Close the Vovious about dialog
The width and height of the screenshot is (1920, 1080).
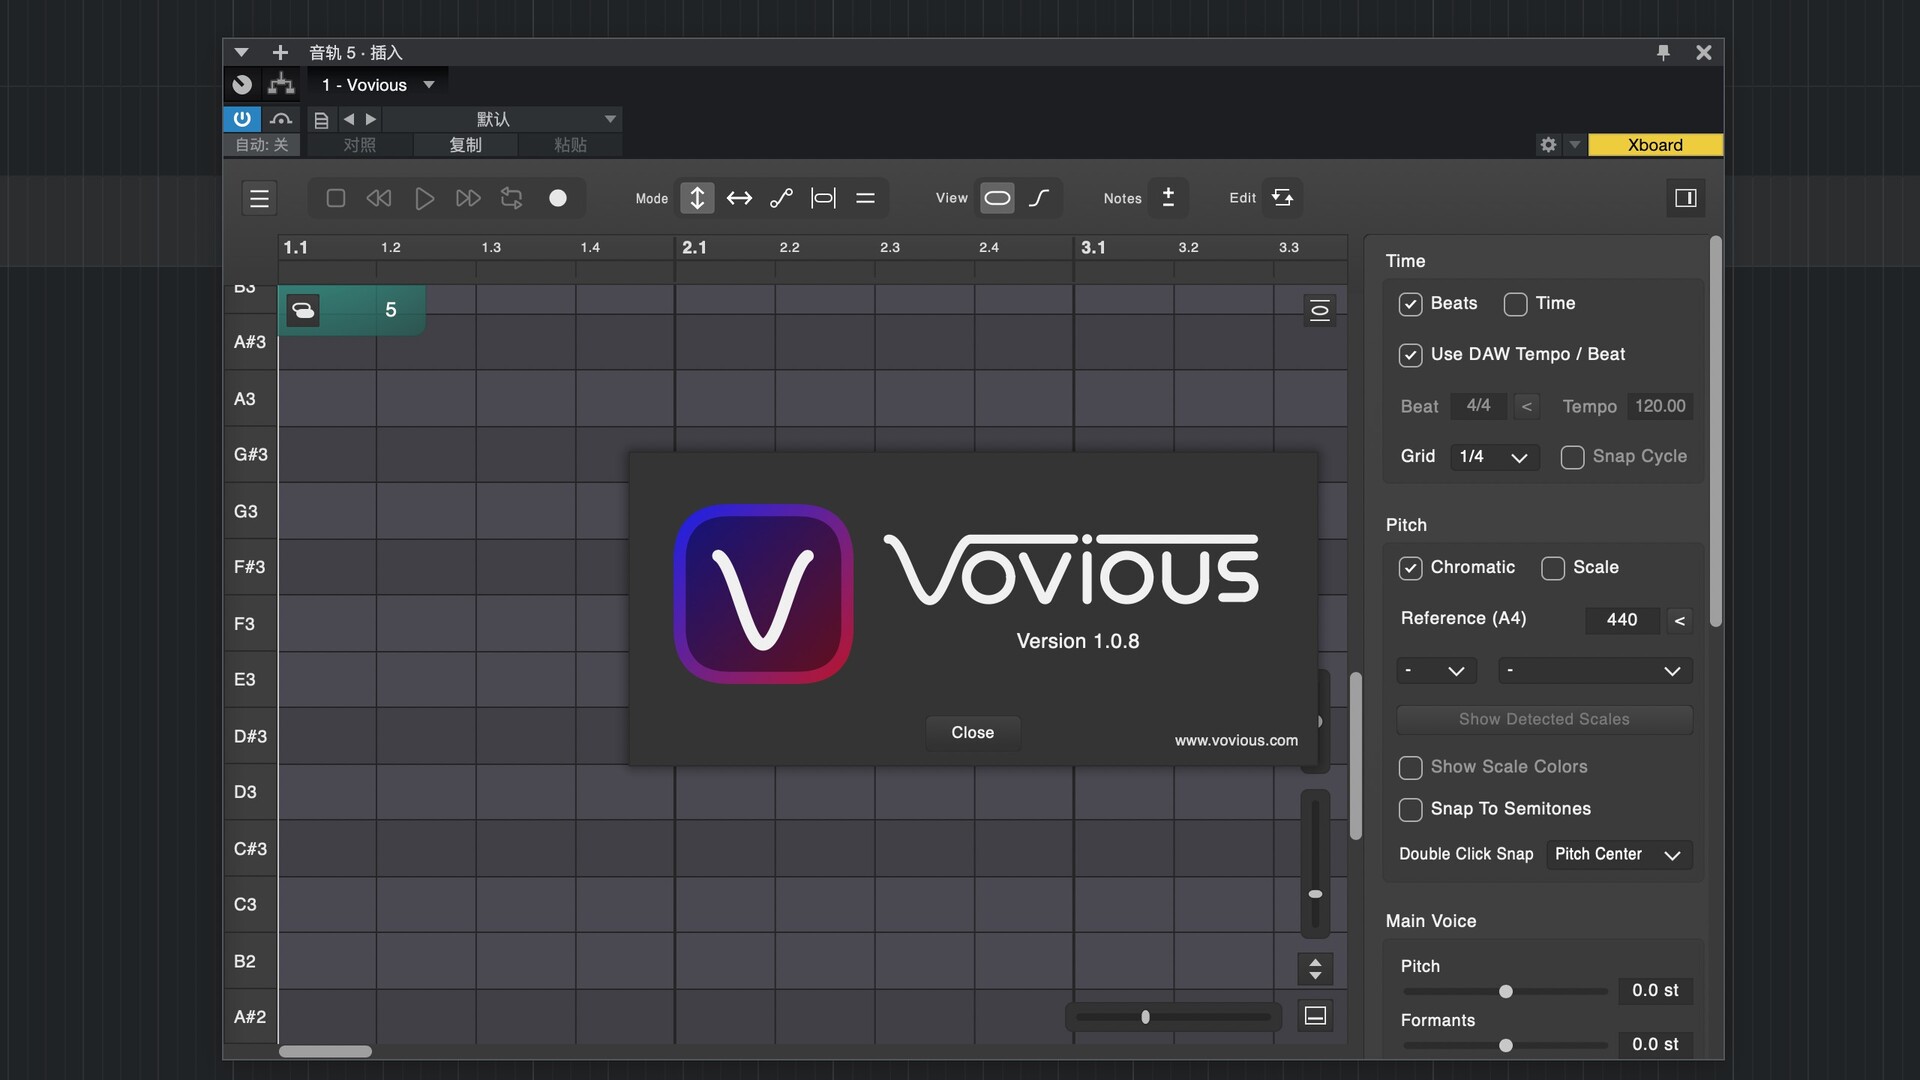click(x=972, y=733)
